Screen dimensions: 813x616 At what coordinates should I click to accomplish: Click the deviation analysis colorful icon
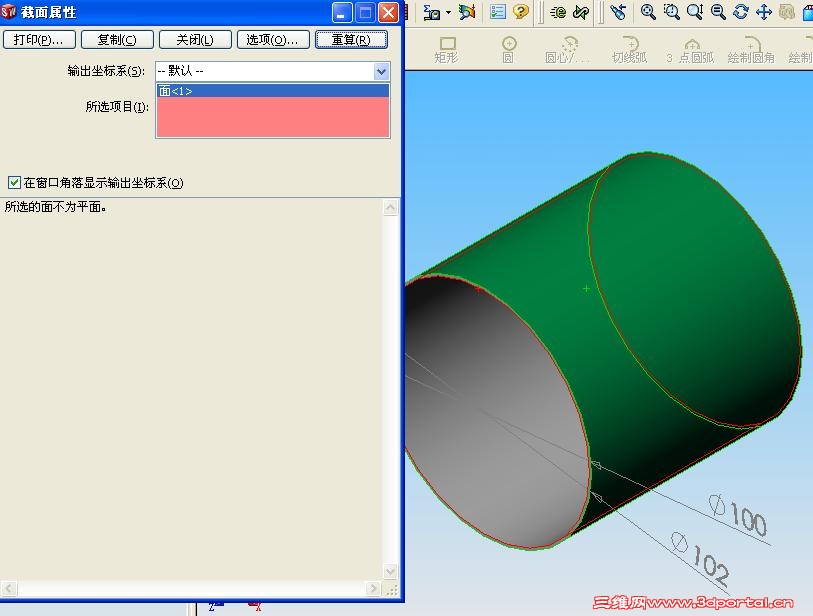[x=467, y=12]
